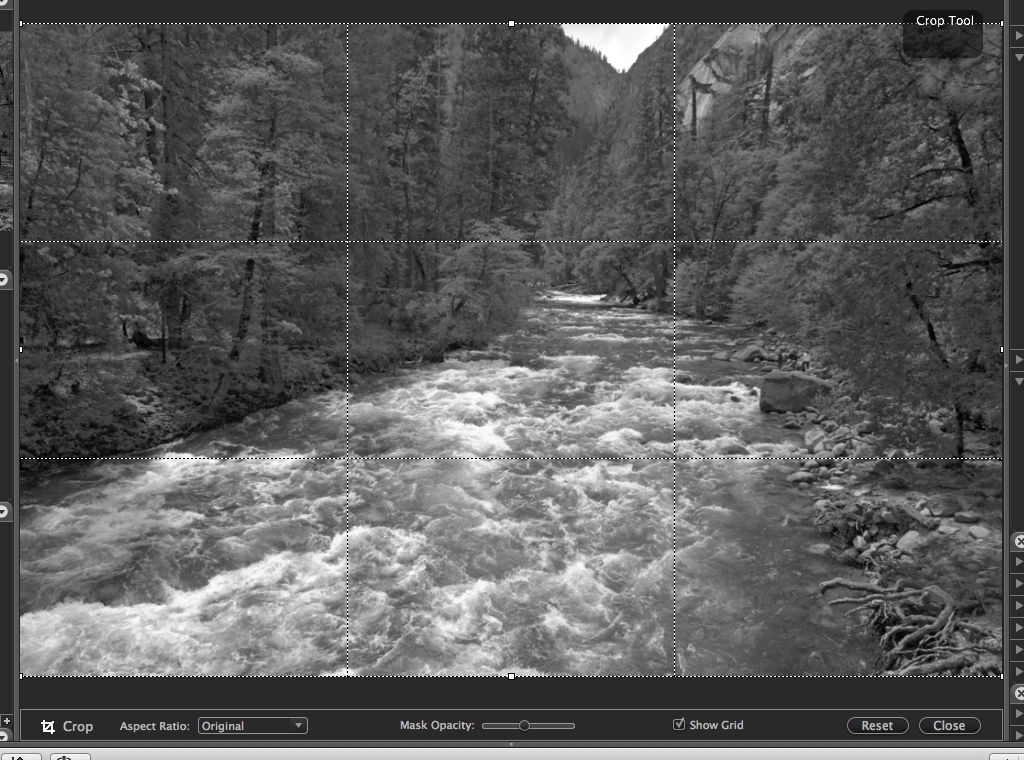This screenshot has height=760, width=1024.
Task: Click the lower round arrow icon on left edge
Action: coord(4,511)
